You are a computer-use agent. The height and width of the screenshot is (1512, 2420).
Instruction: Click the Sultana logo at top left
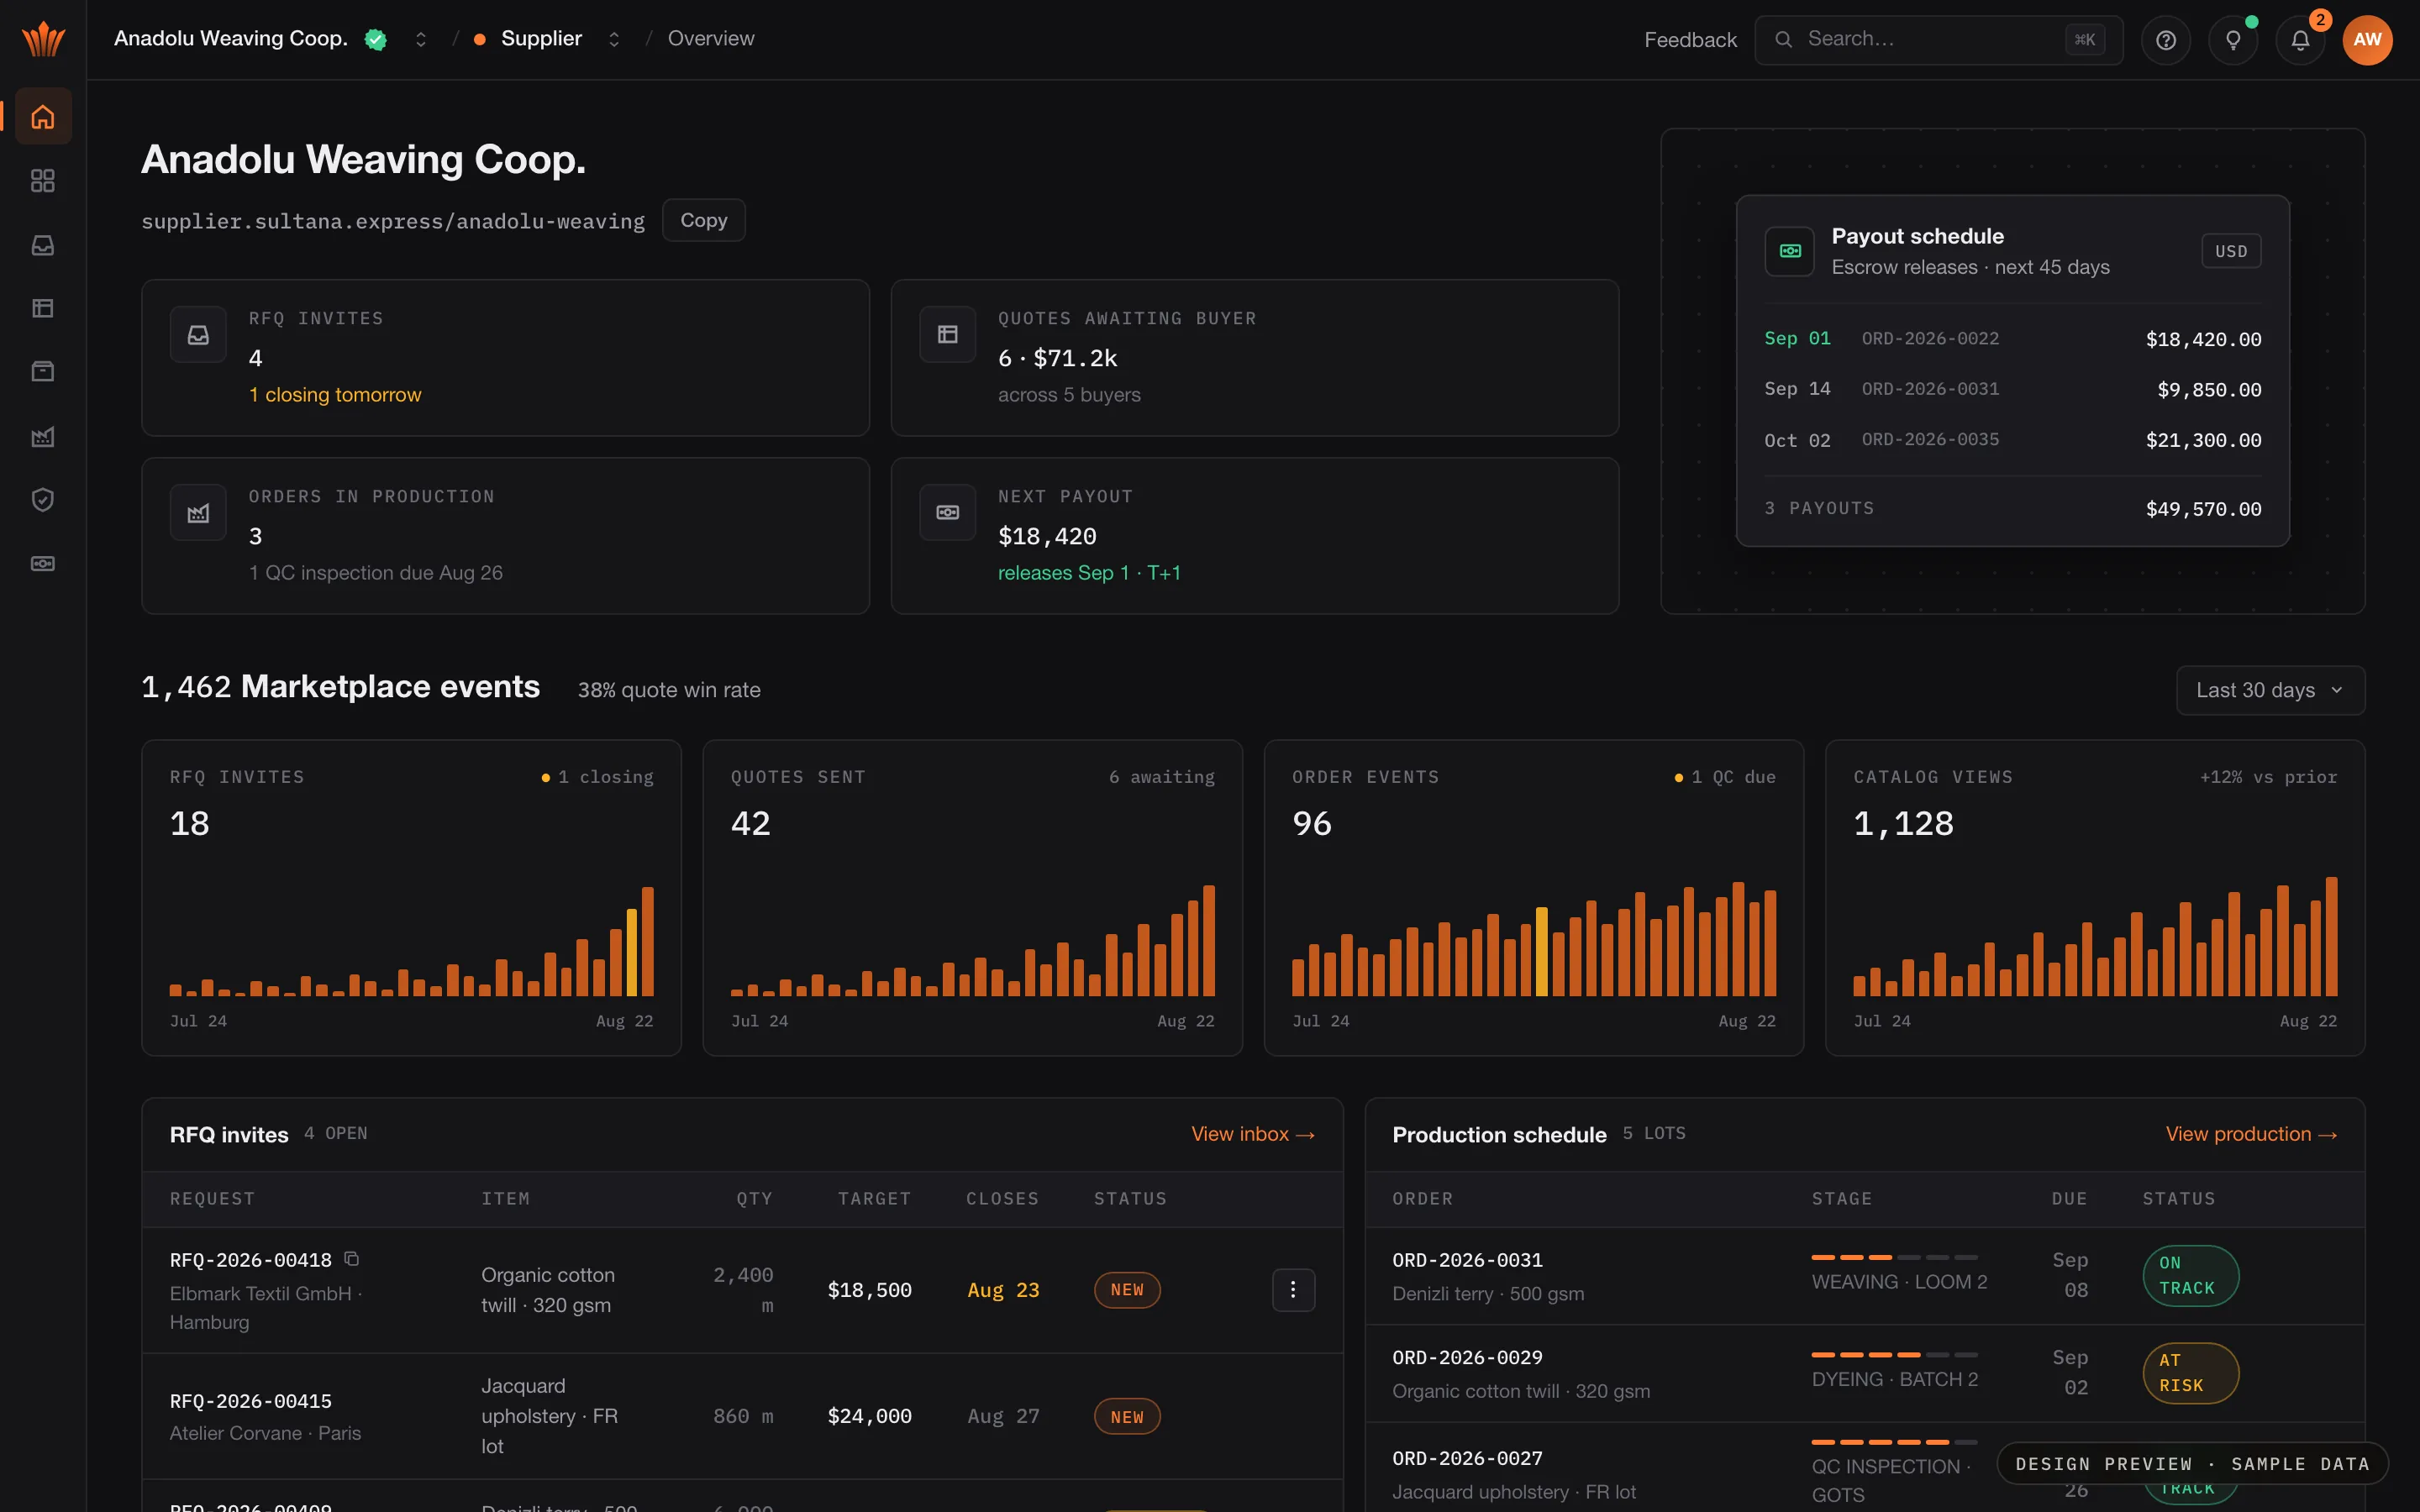coord(43,40)
